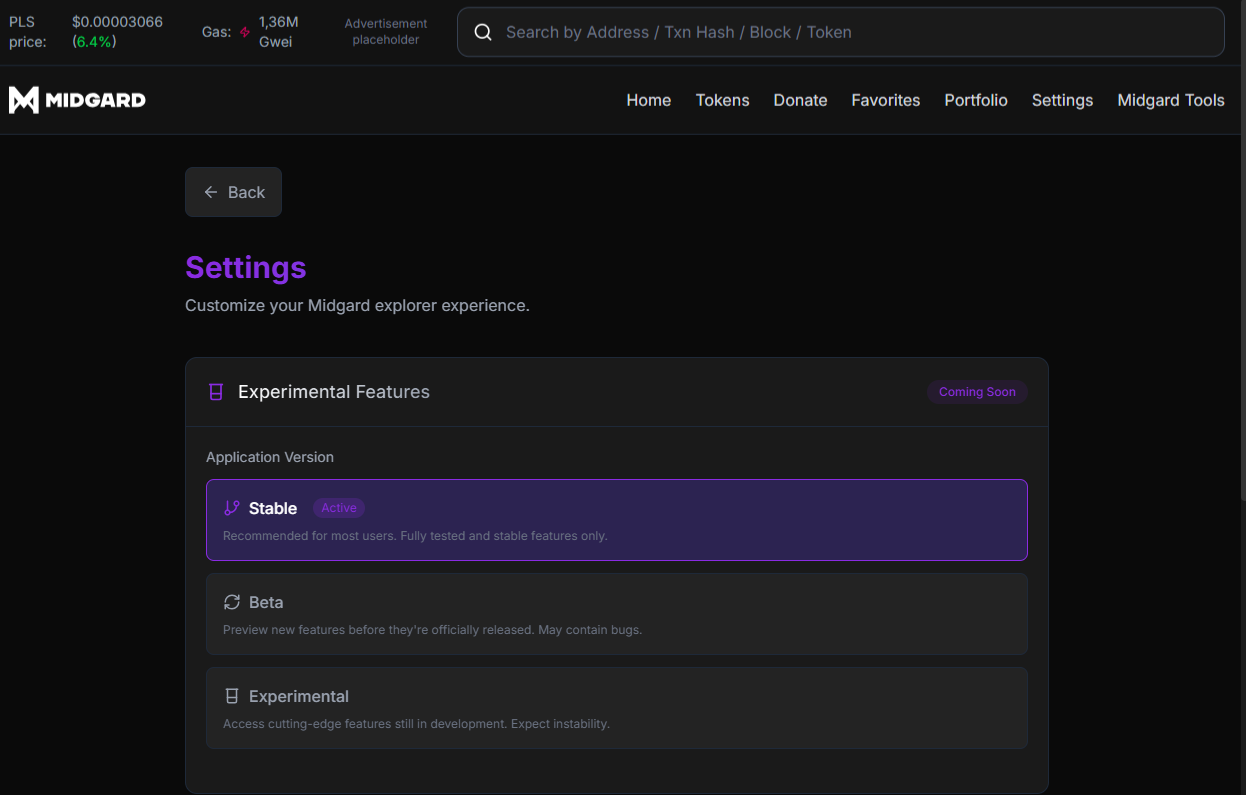Click the Application Version label
The image size is (1246, 795).
click(x=270, y=457)
